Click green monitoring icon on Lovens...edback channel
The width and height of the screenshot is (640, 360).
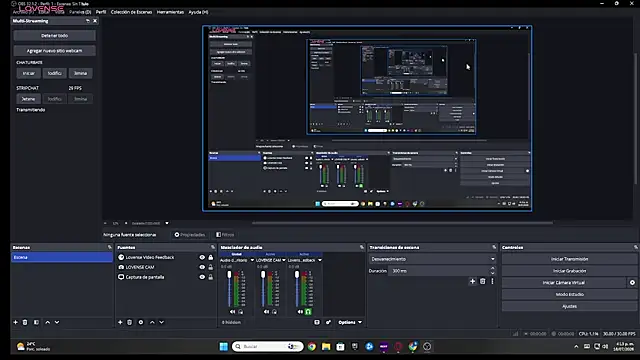308,312
